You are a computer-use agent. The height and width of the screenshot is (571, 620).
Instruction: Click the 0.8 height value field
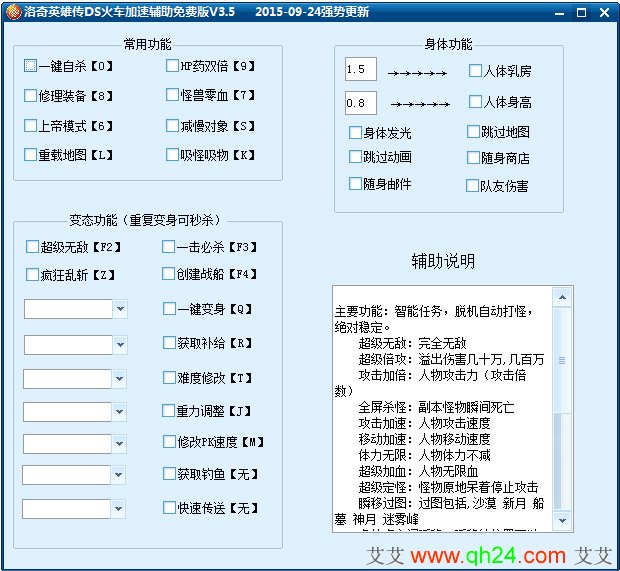pos(360,103)
